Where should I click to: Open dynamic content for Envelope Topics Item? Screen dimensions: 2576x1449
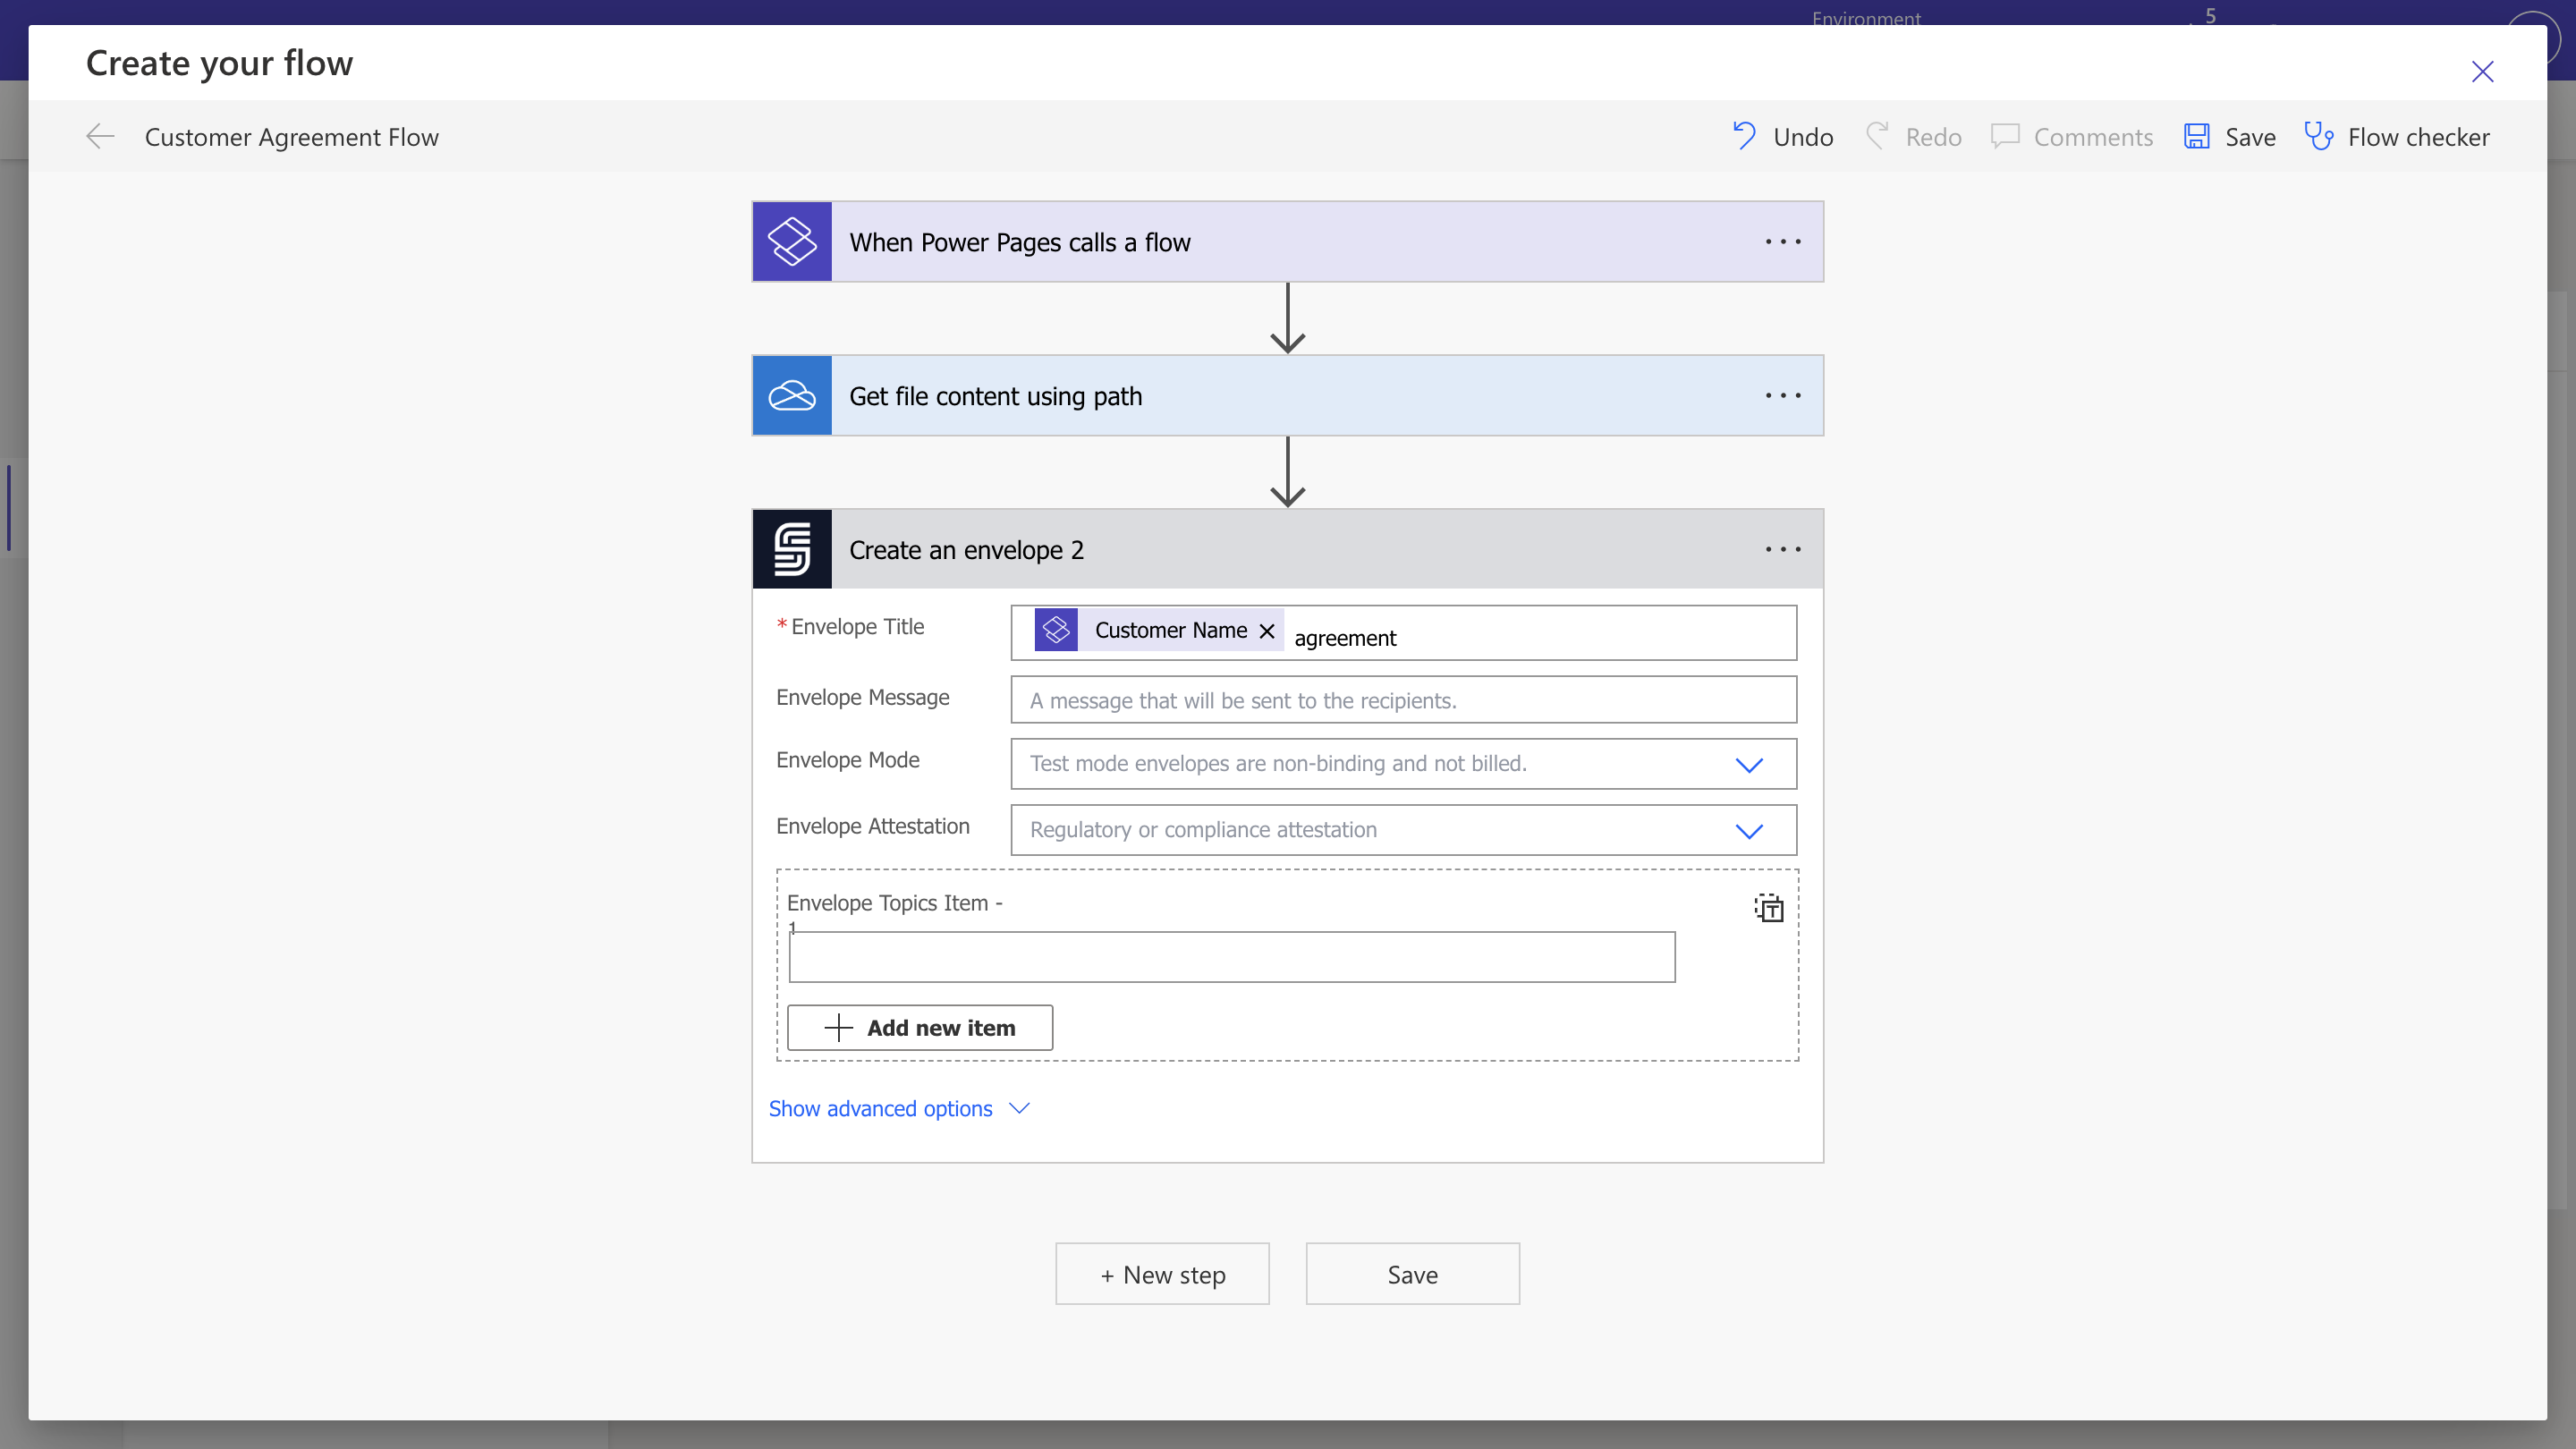pyautogui.click(x=1768, y=907)
